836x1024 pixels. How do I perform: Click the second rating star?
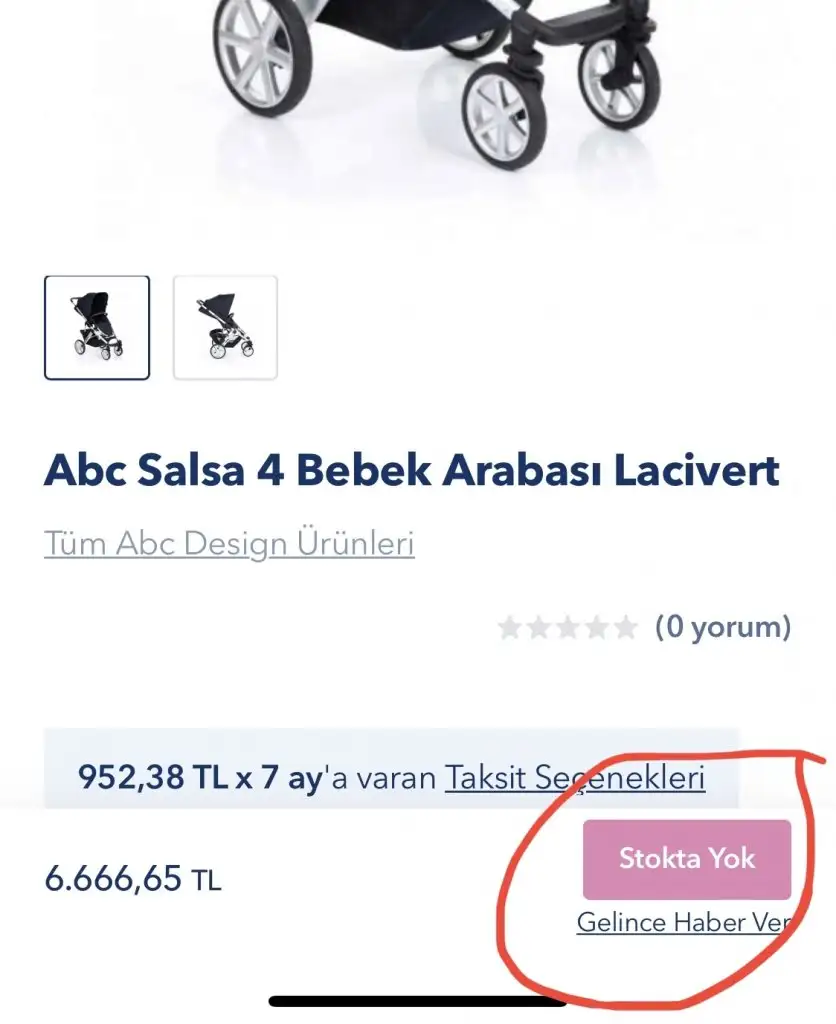click(539, 628)
